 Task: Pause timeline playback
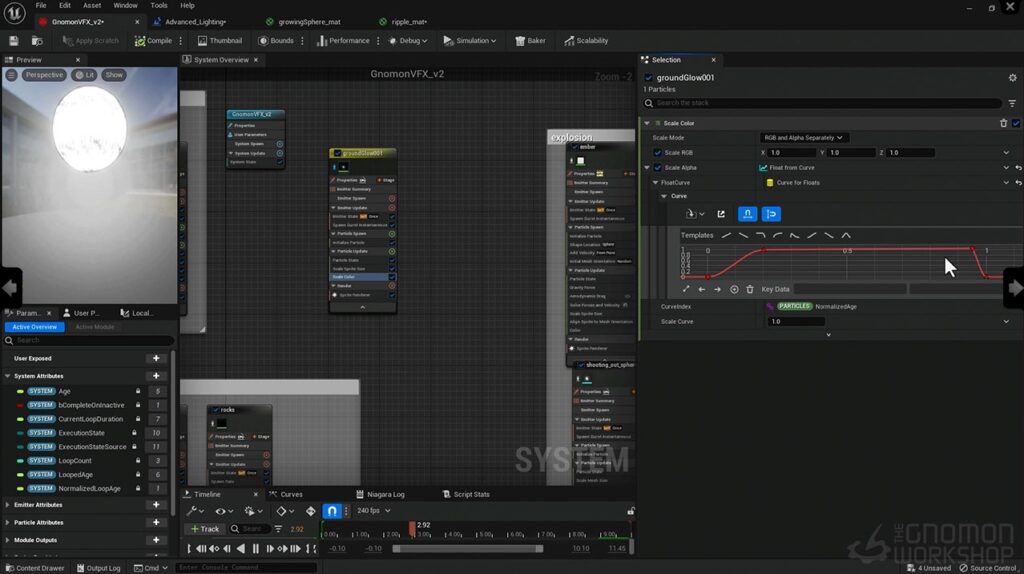[256, 549]
